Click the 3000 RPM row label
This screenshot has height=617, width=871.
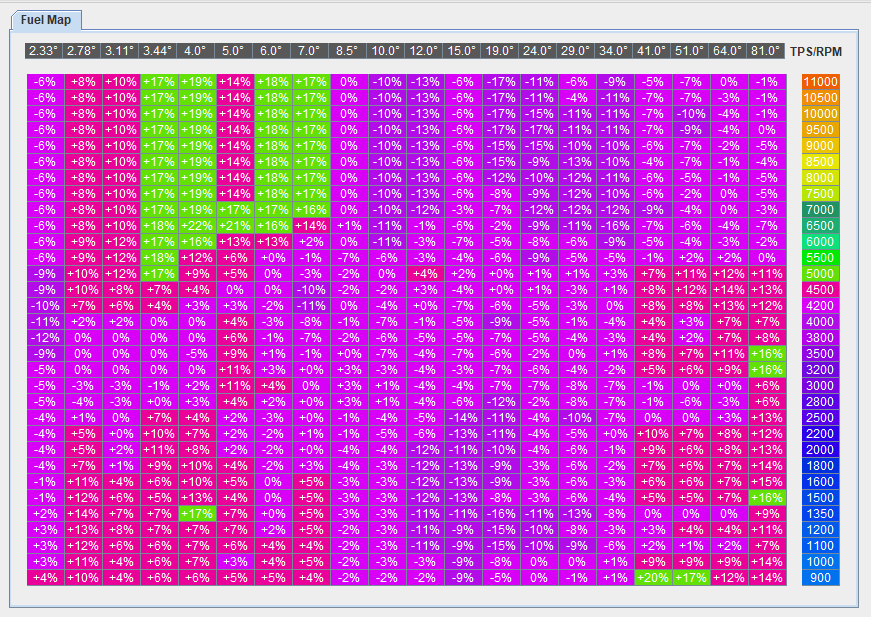point(820,386)
